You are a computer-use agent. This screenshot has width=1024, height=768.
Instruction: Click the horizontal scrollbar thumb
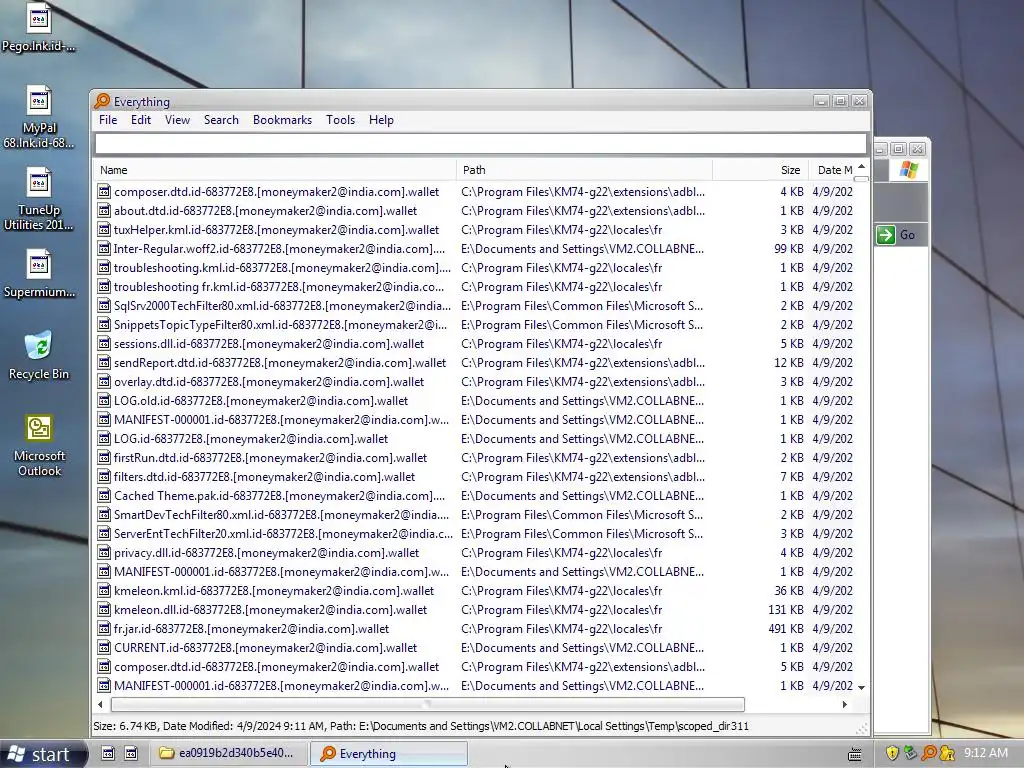(428, 705)
